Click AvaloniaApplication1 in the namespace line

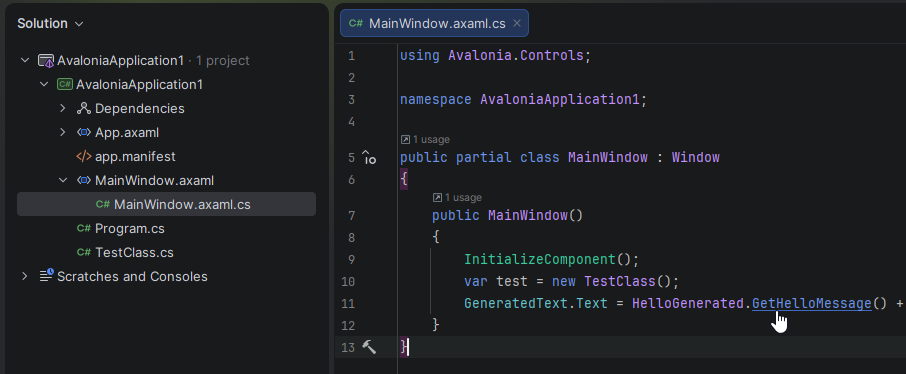point(560,99)
